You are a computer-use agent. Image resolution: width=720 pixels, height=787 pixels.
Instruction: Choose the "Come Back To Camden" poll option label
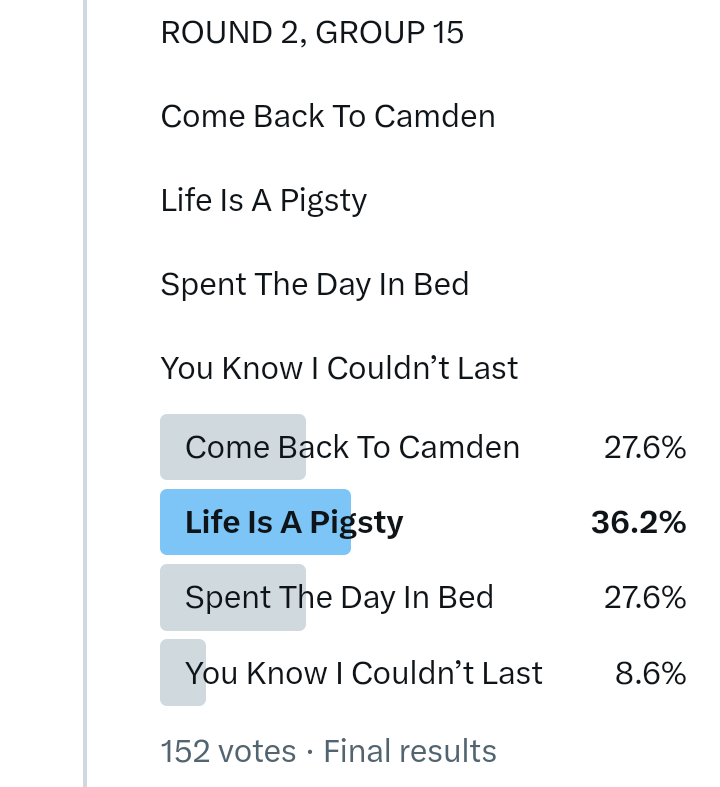pos(352,447)
